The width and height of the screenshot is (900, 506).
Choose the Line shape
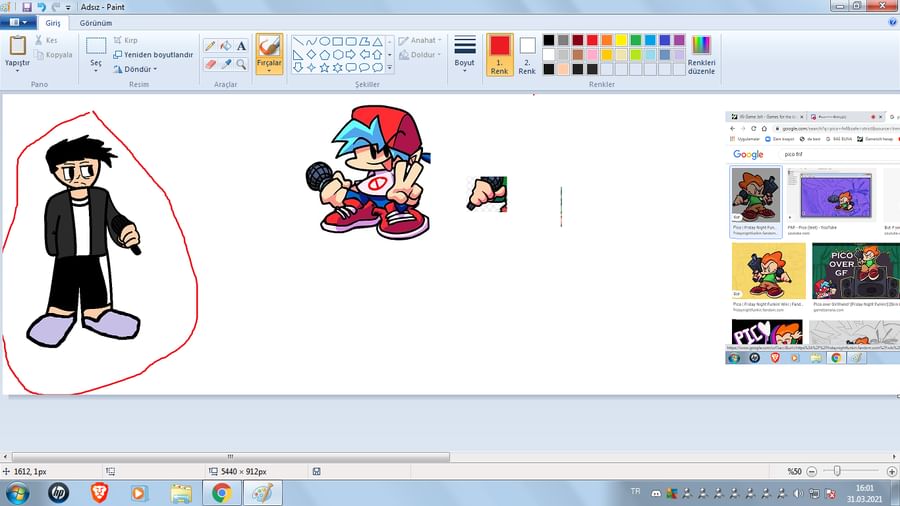298,42
